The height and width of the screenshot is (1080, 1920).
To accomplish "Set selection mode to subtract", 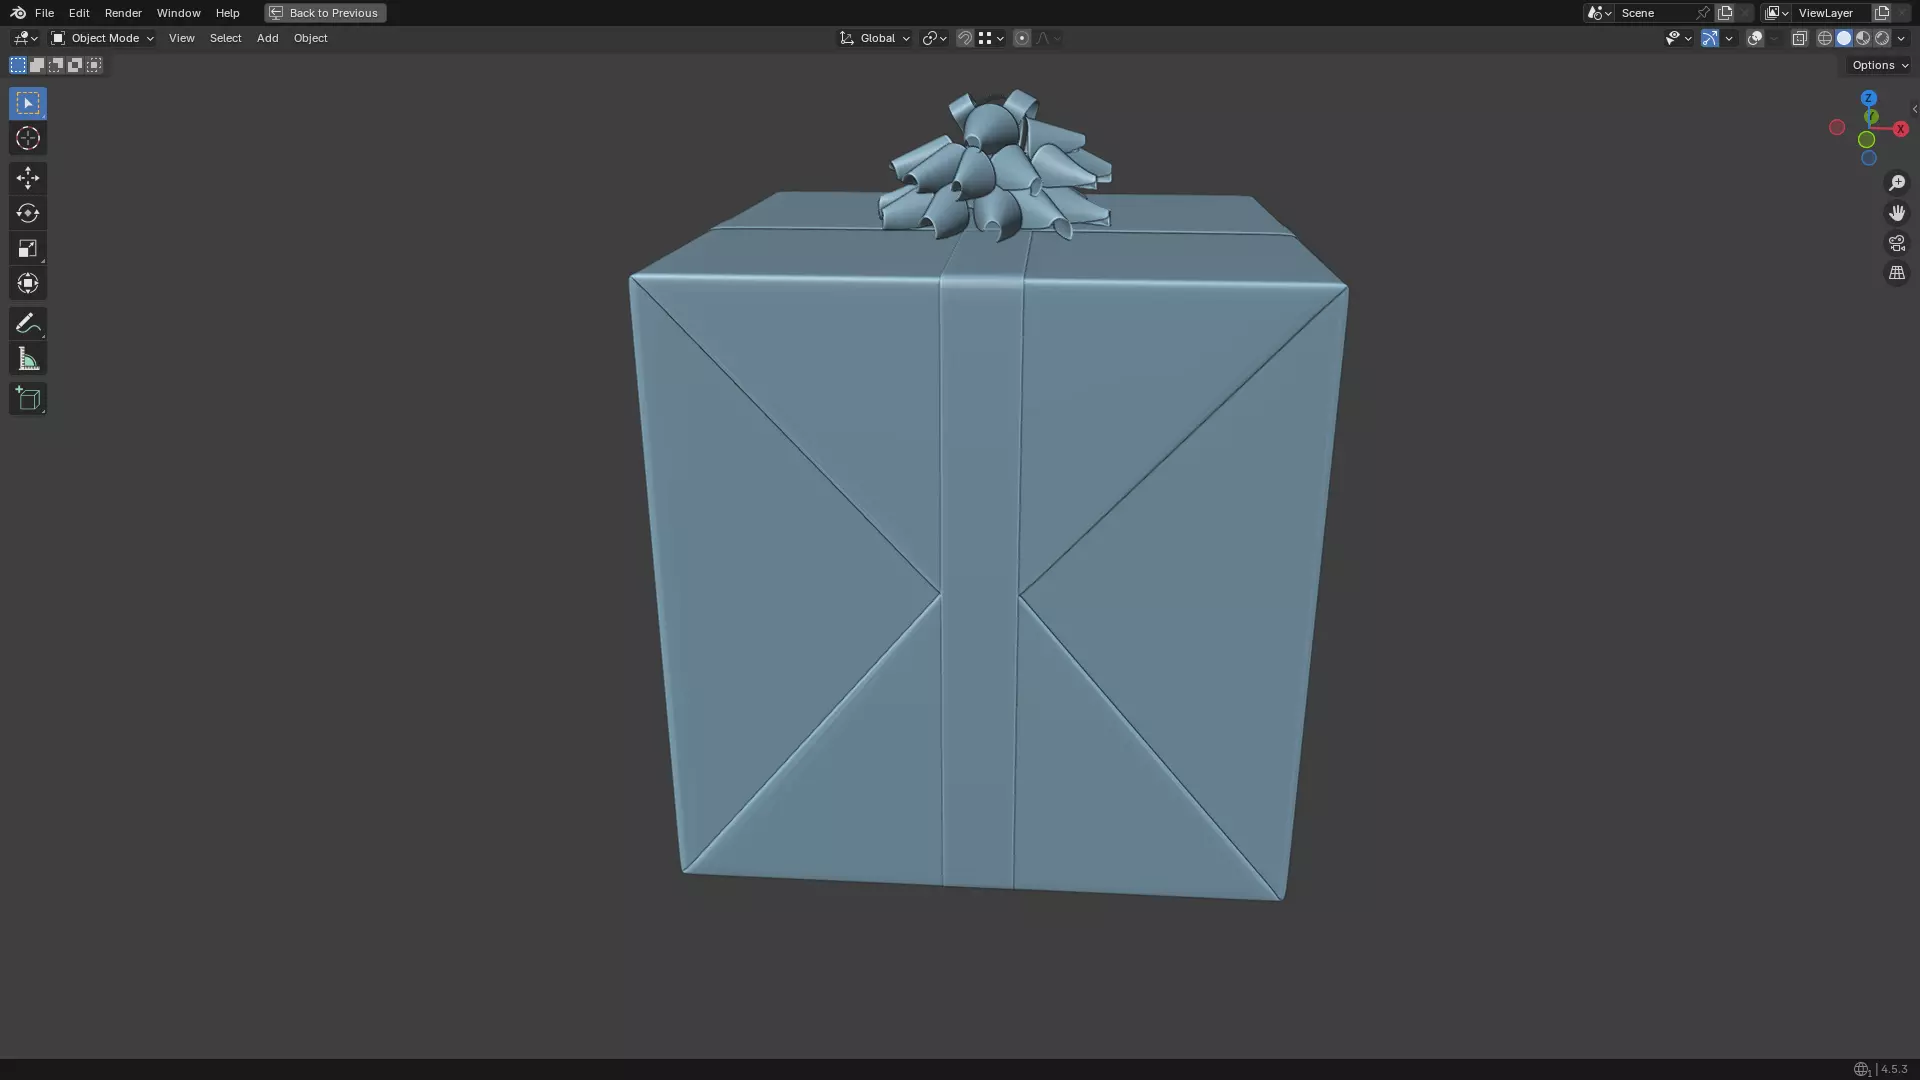I will (x=56, y=65).
